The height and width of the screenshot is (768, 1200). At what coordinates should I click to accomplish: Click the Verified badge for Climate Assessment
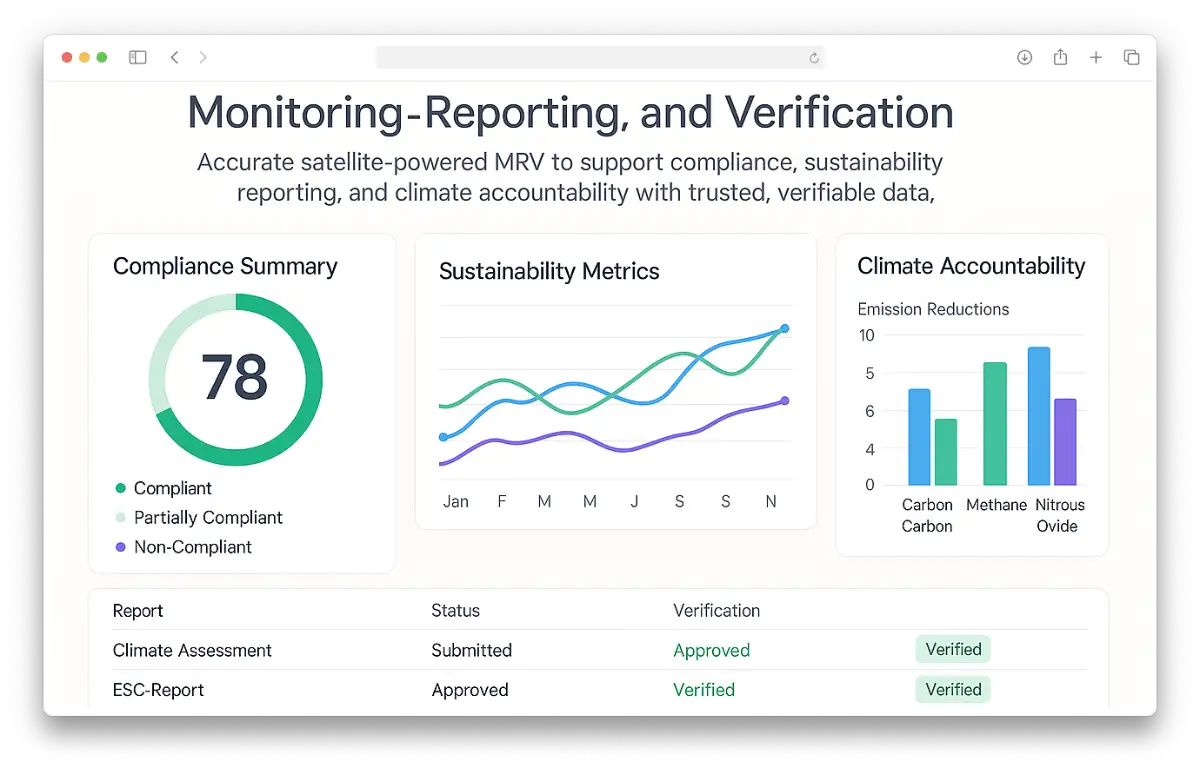point(953,650)
